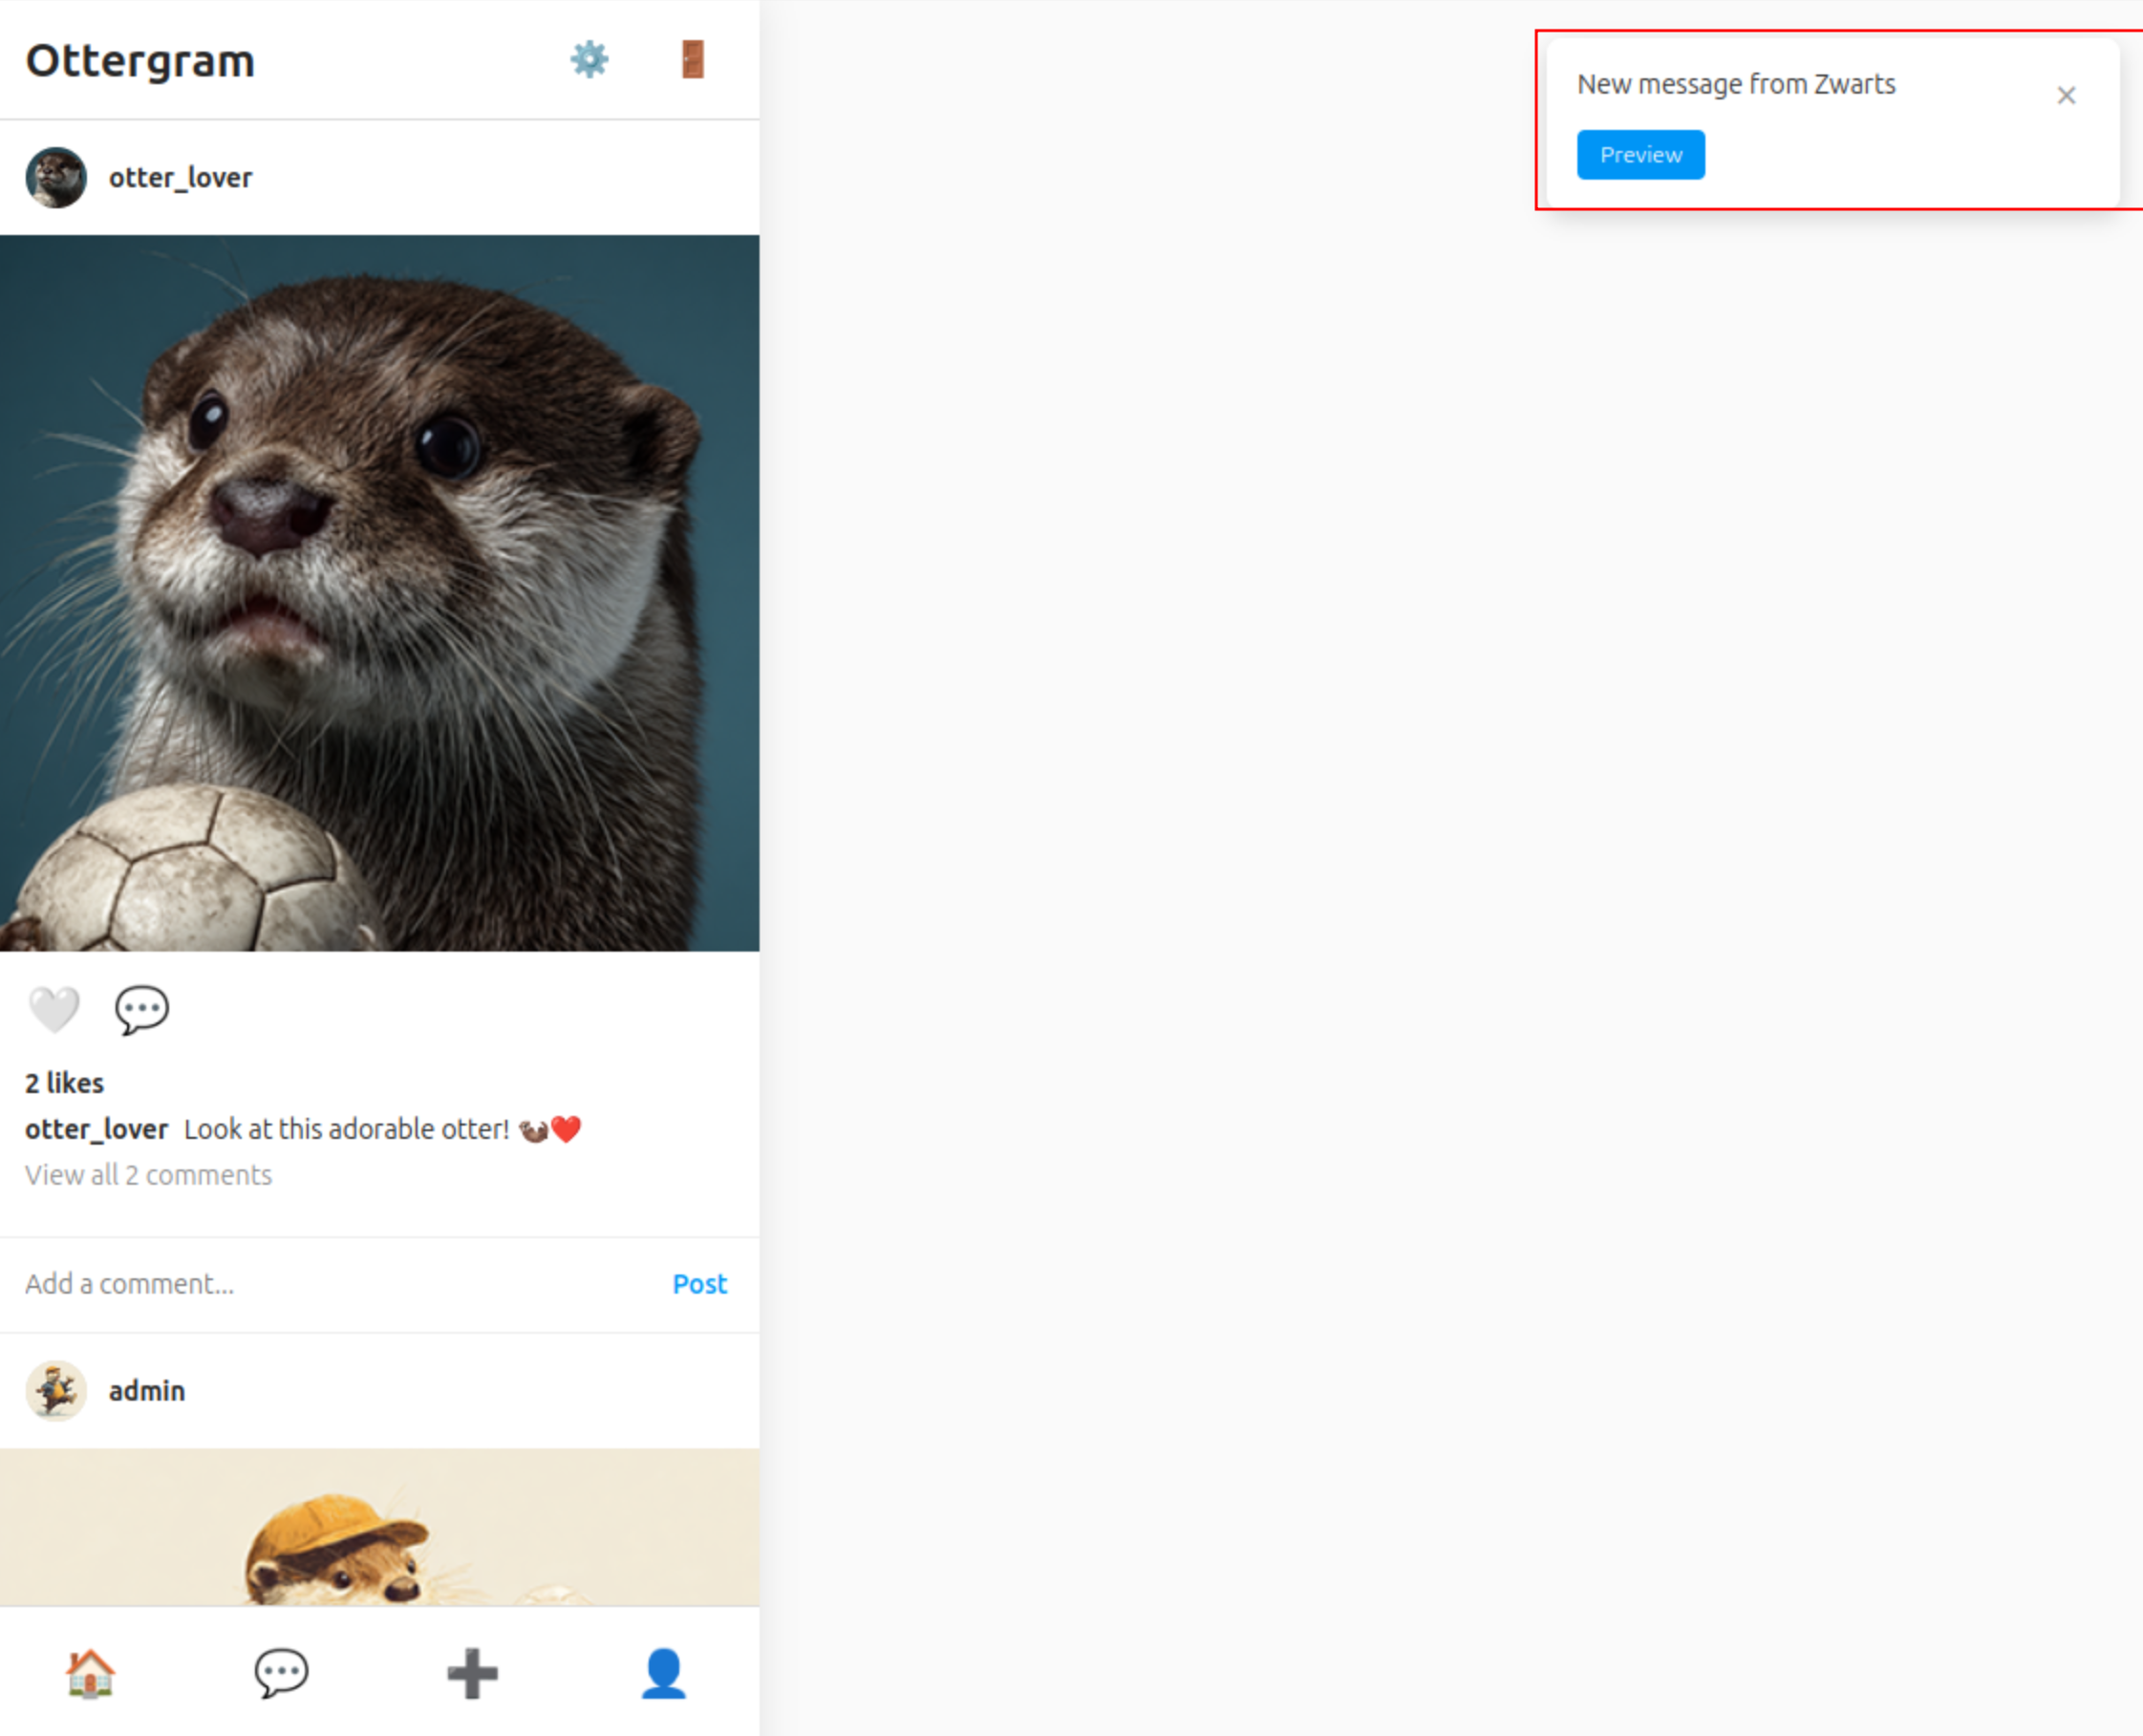The height and width of the screenshot is (1736, 2143).
Task: Like otter_lover's post with heart icon
Action: tap(54, 1009)
